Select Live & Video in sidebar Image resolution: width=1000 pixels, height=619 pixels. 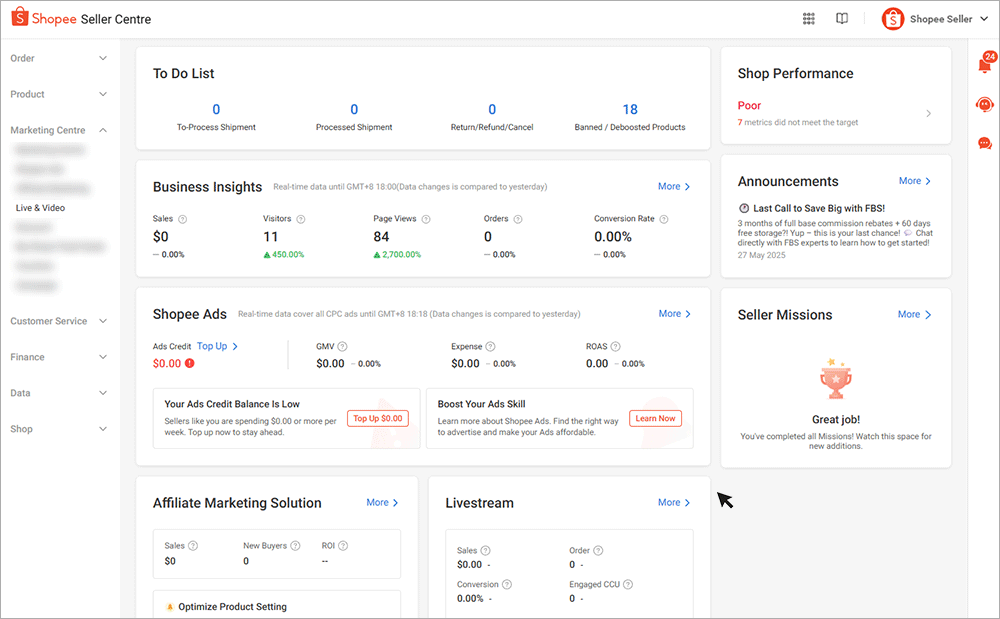tap(40, 208)
